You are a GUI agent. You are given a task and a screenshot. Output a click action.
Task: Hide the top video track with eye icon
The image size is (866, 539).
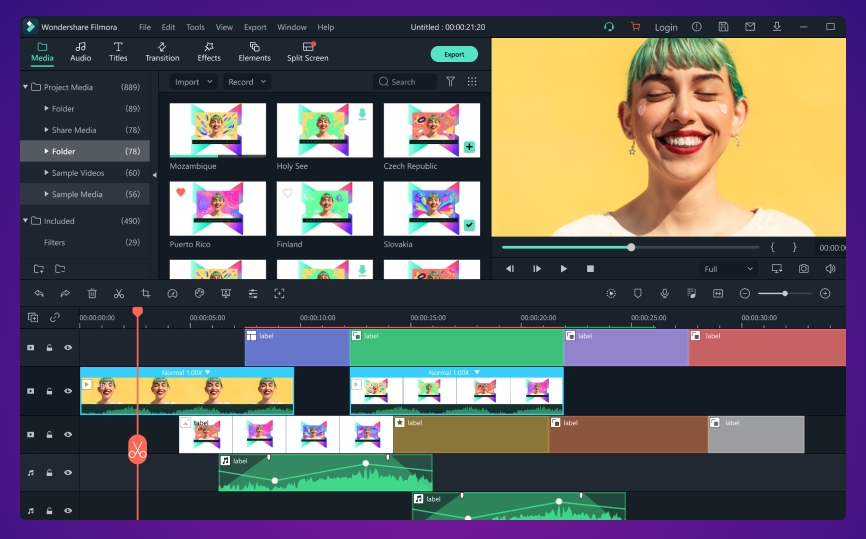click(x=68, y=348)
